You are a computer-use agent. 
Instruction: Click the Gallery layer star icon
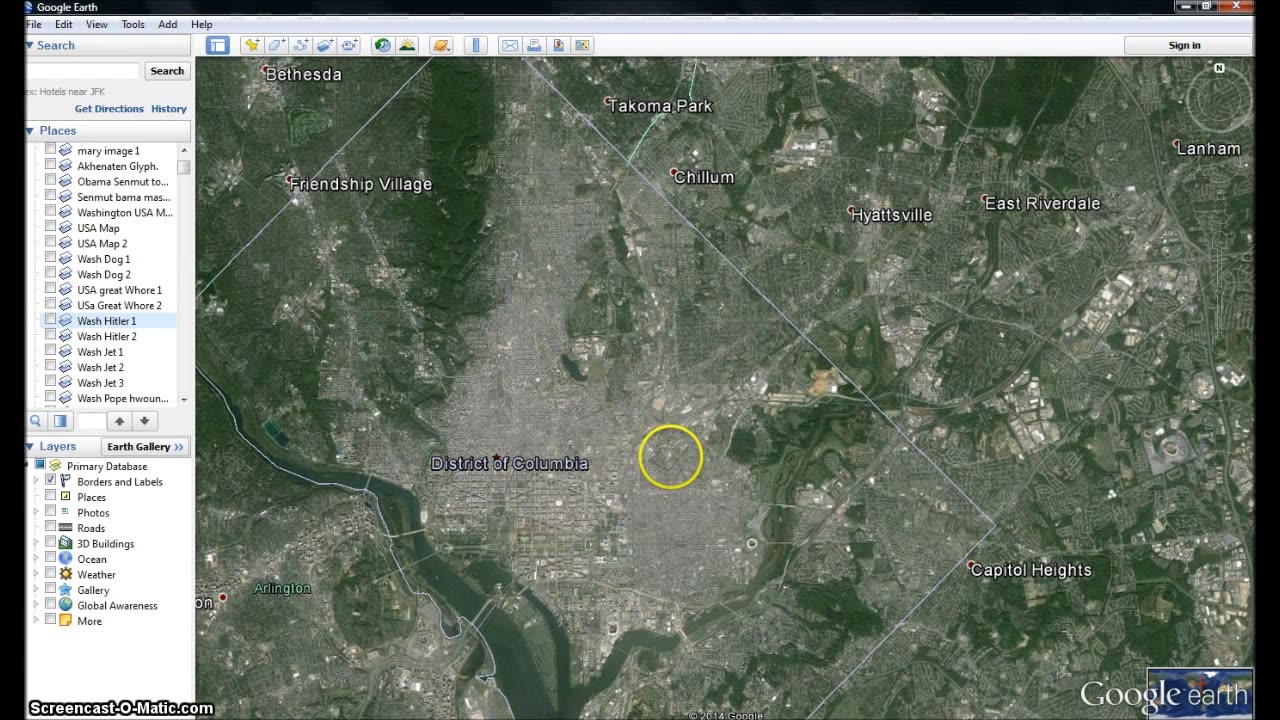click(x=66, y=590)
